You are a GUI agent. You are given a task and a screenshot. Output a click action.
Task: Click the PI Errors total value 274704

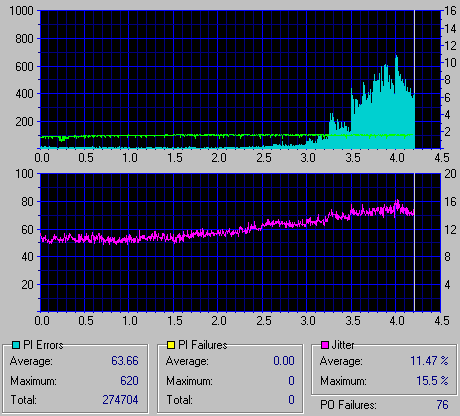tap(120, 400)
